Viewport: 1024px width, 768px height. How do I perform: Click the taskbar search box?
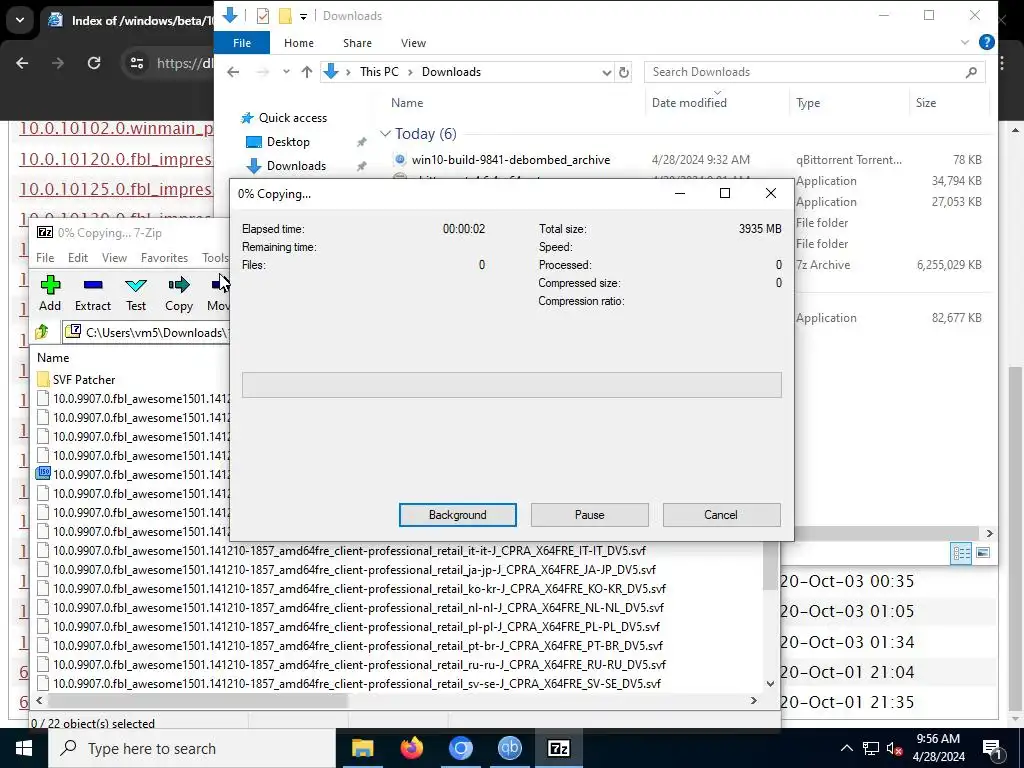192,748
